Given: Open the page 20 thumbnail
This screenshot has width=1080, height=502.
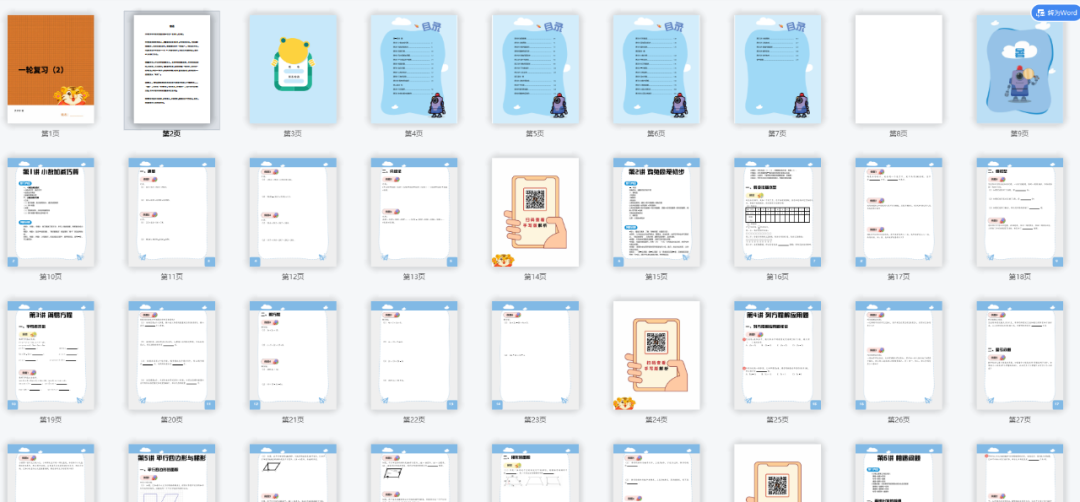Looking at the screenshot, I should (x=172, y=355).
